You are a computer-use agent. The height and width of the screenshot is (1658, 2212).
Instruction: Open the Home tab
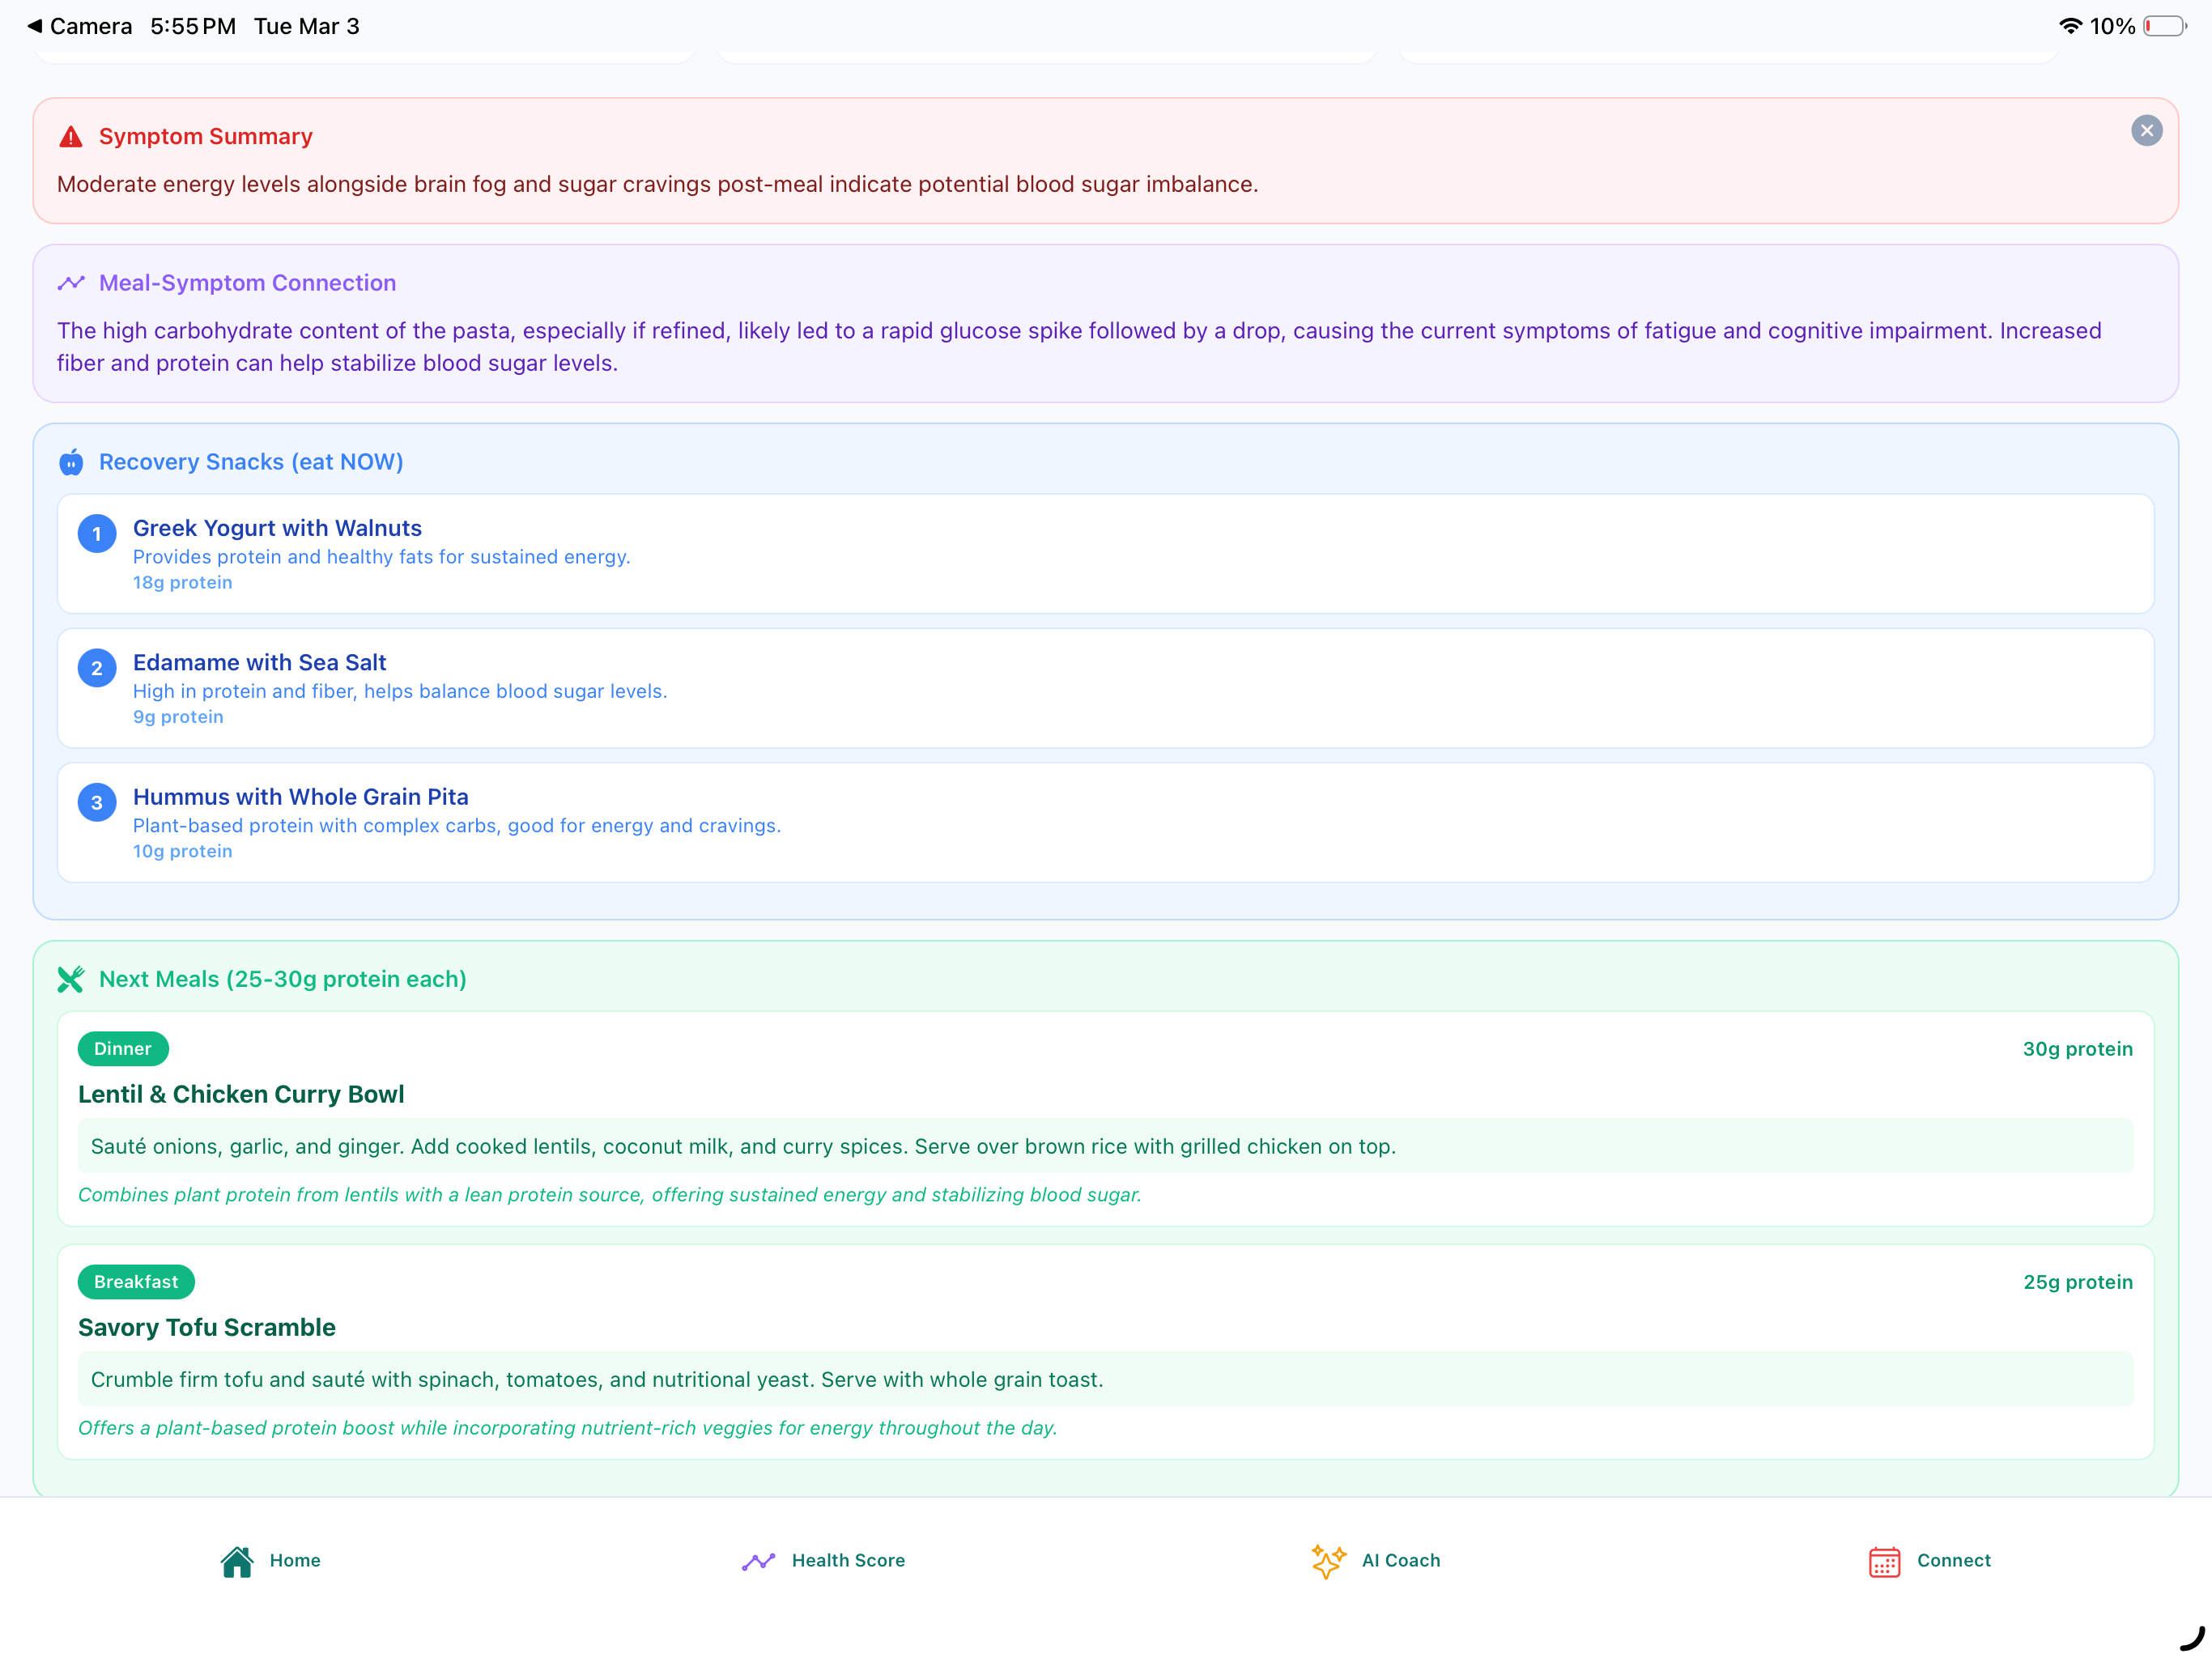pyautogui.click(x=271, y=1561)
